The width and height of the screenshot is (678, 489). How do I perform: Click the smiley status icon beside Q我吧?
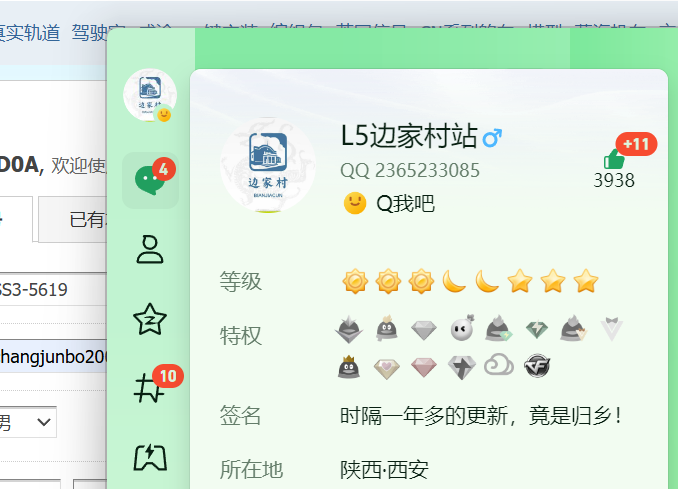click(x=354, y=204)
